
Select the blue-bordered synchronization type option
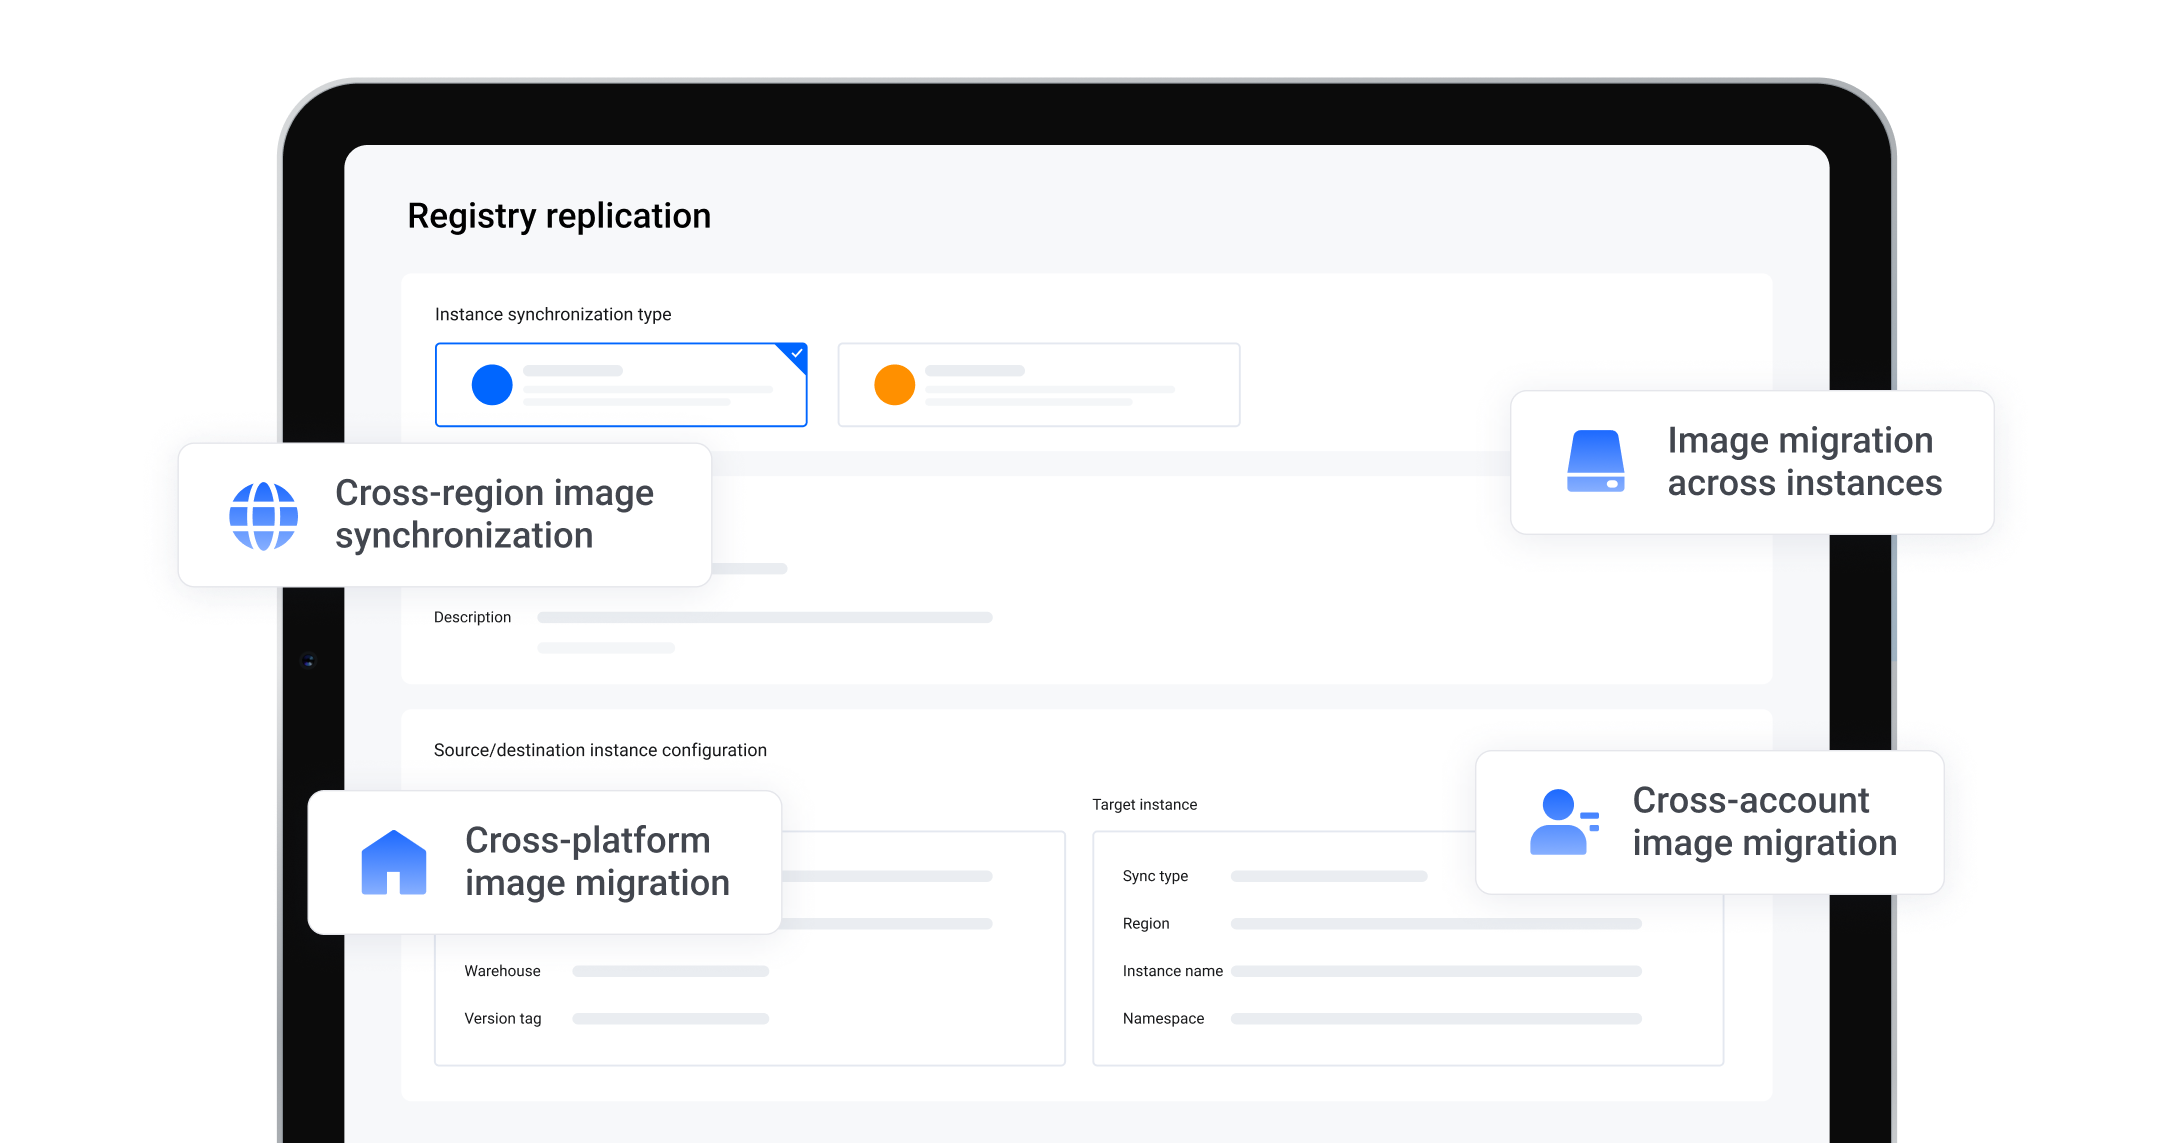click(621, 385)
